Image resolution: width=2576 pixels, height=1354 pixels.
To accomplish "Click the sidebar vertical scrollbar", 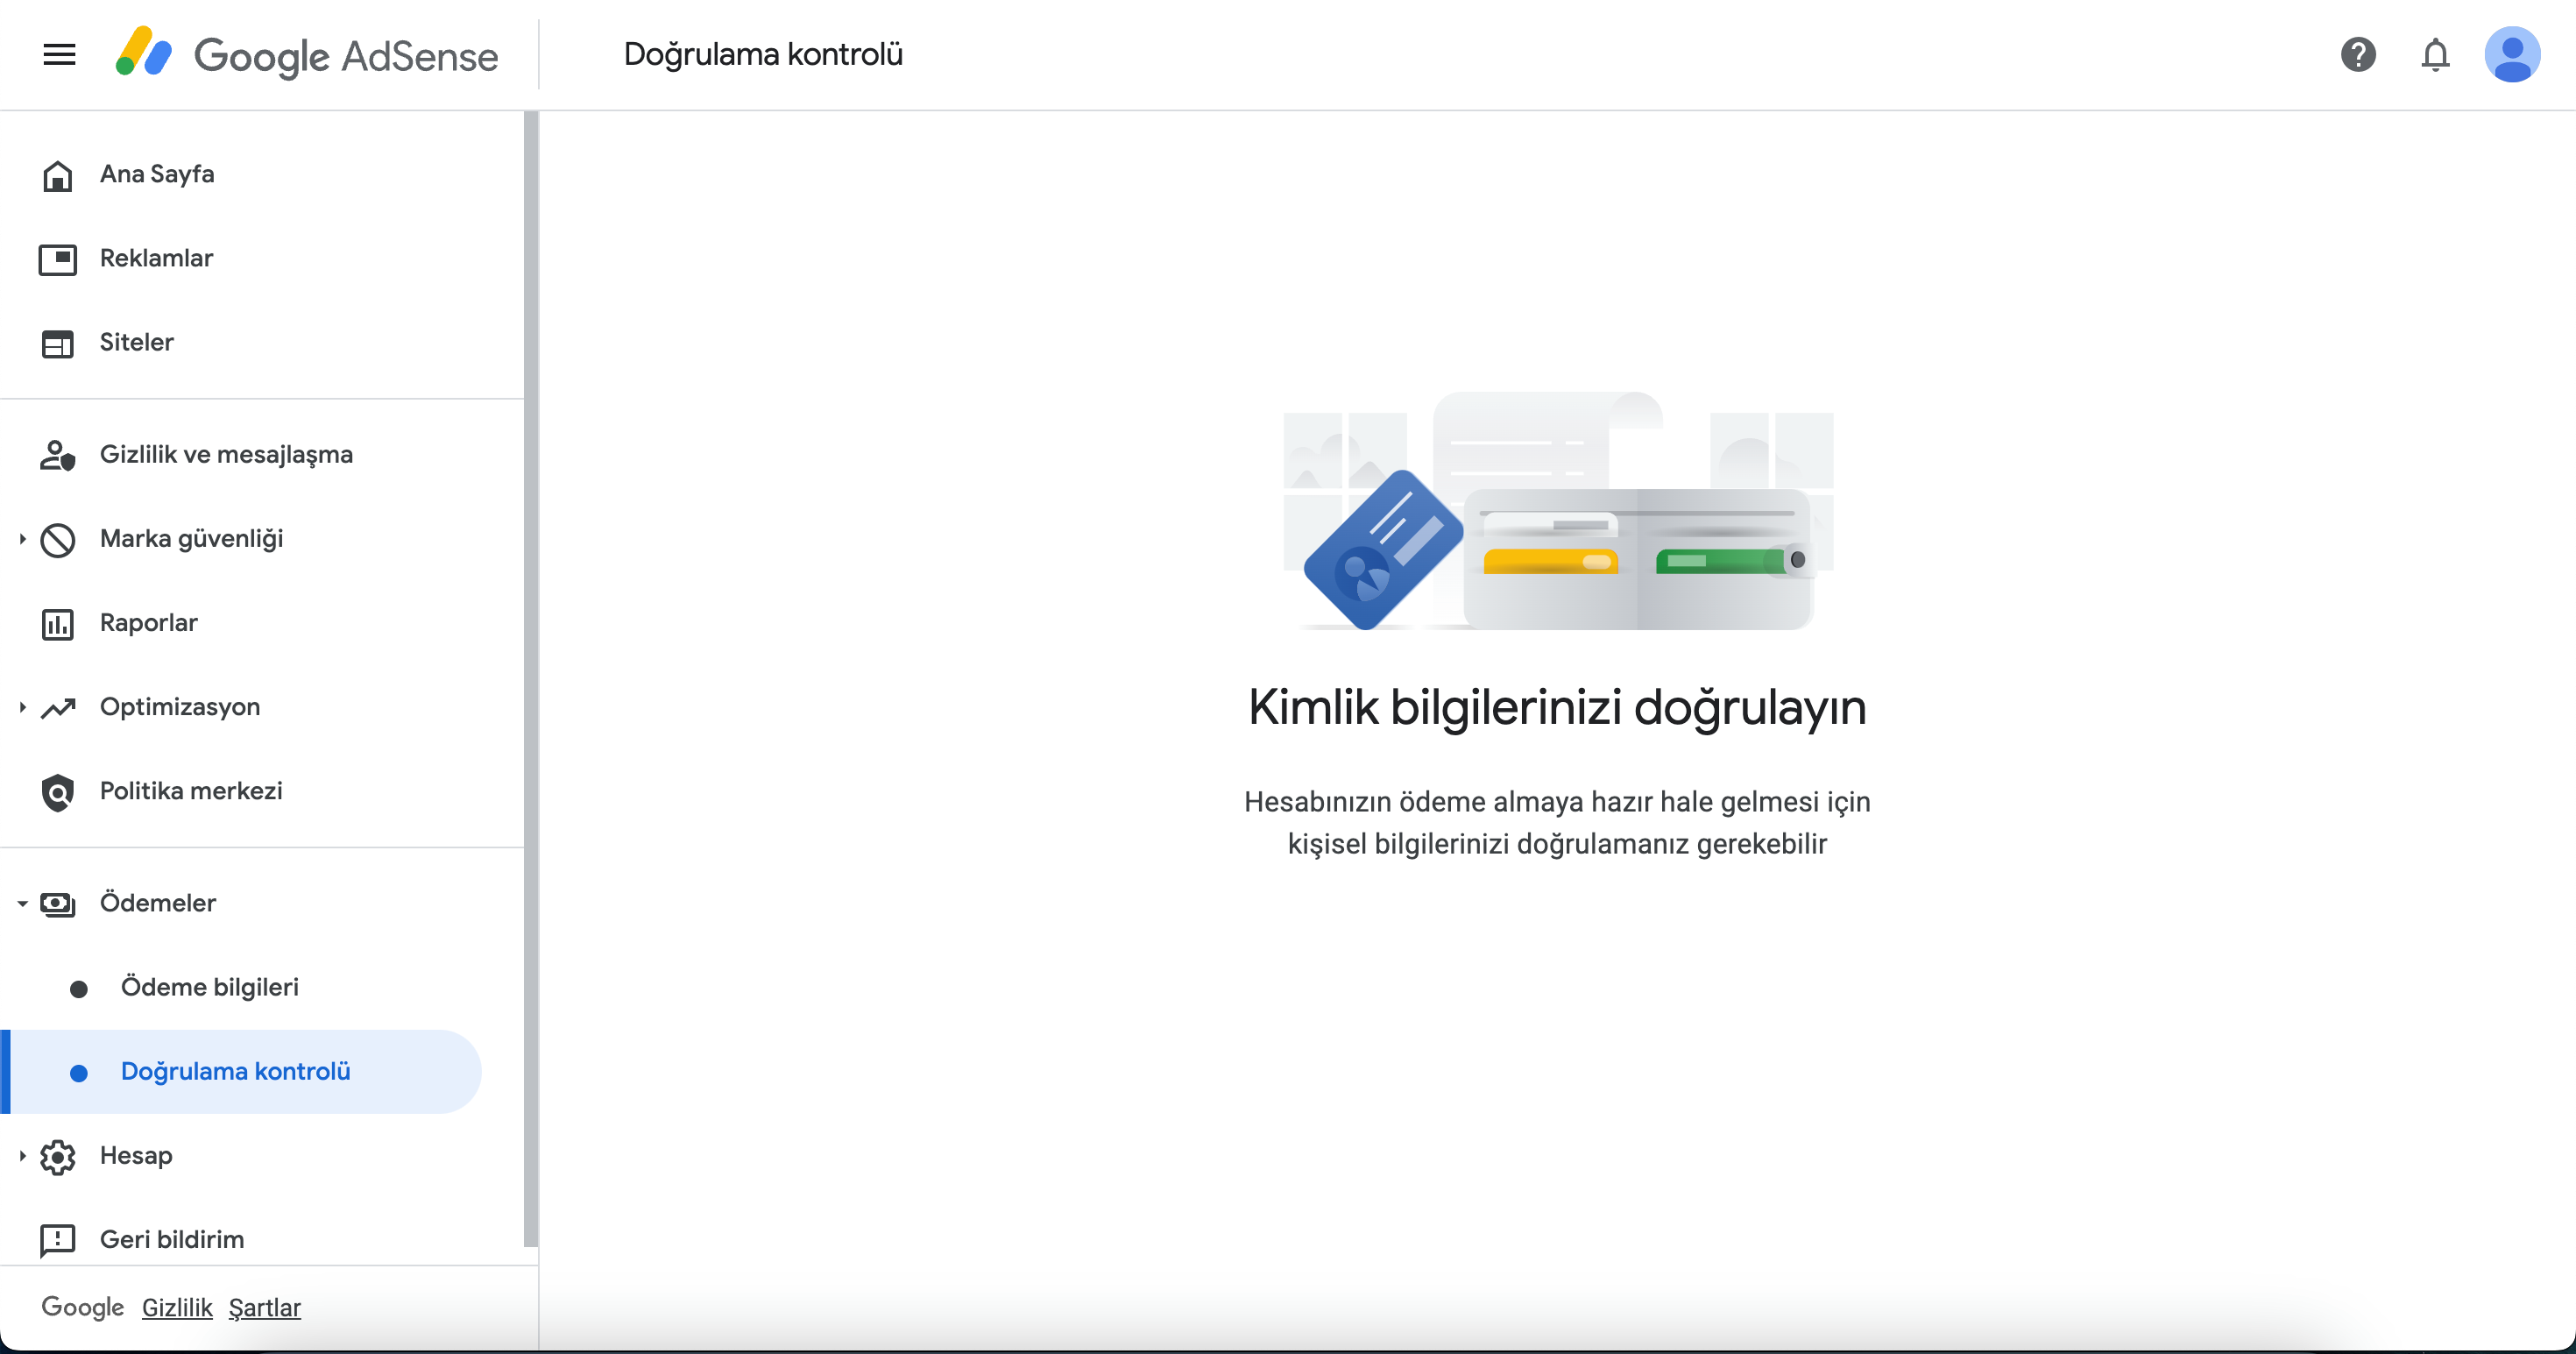I will click(x=531, y=680).
